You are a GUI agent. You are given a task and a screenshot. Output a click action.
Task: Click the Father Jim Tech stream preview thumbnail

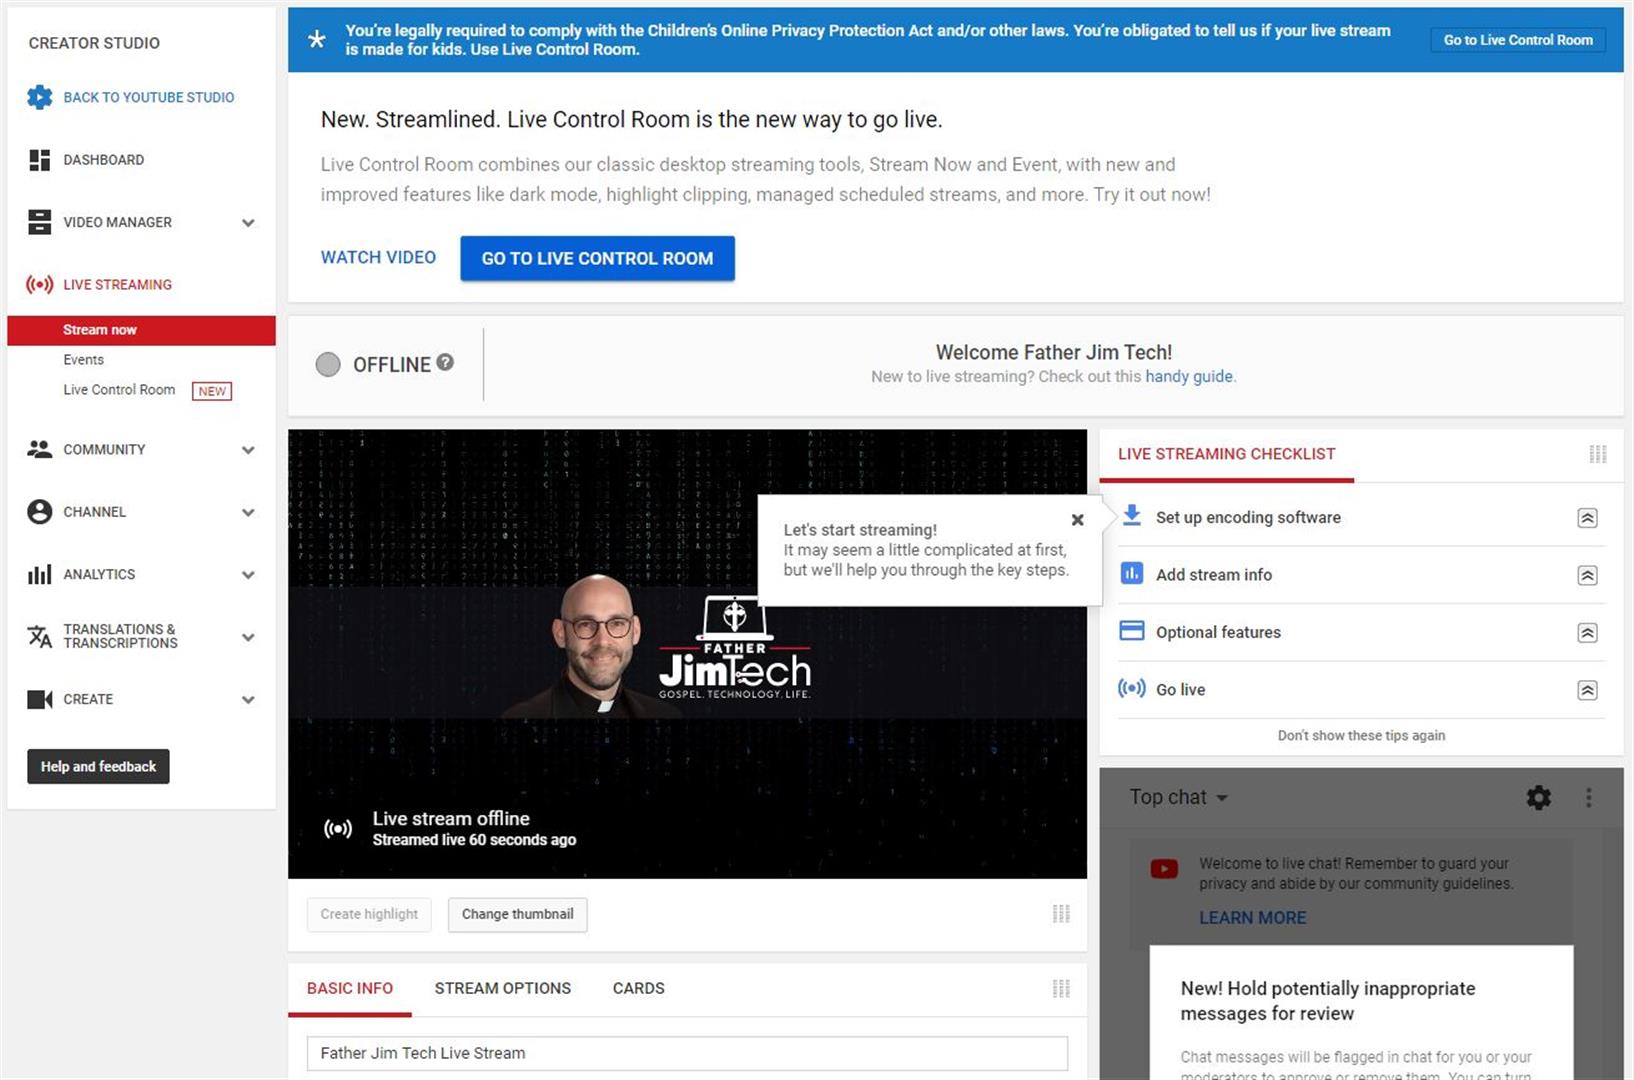point(687,654)
